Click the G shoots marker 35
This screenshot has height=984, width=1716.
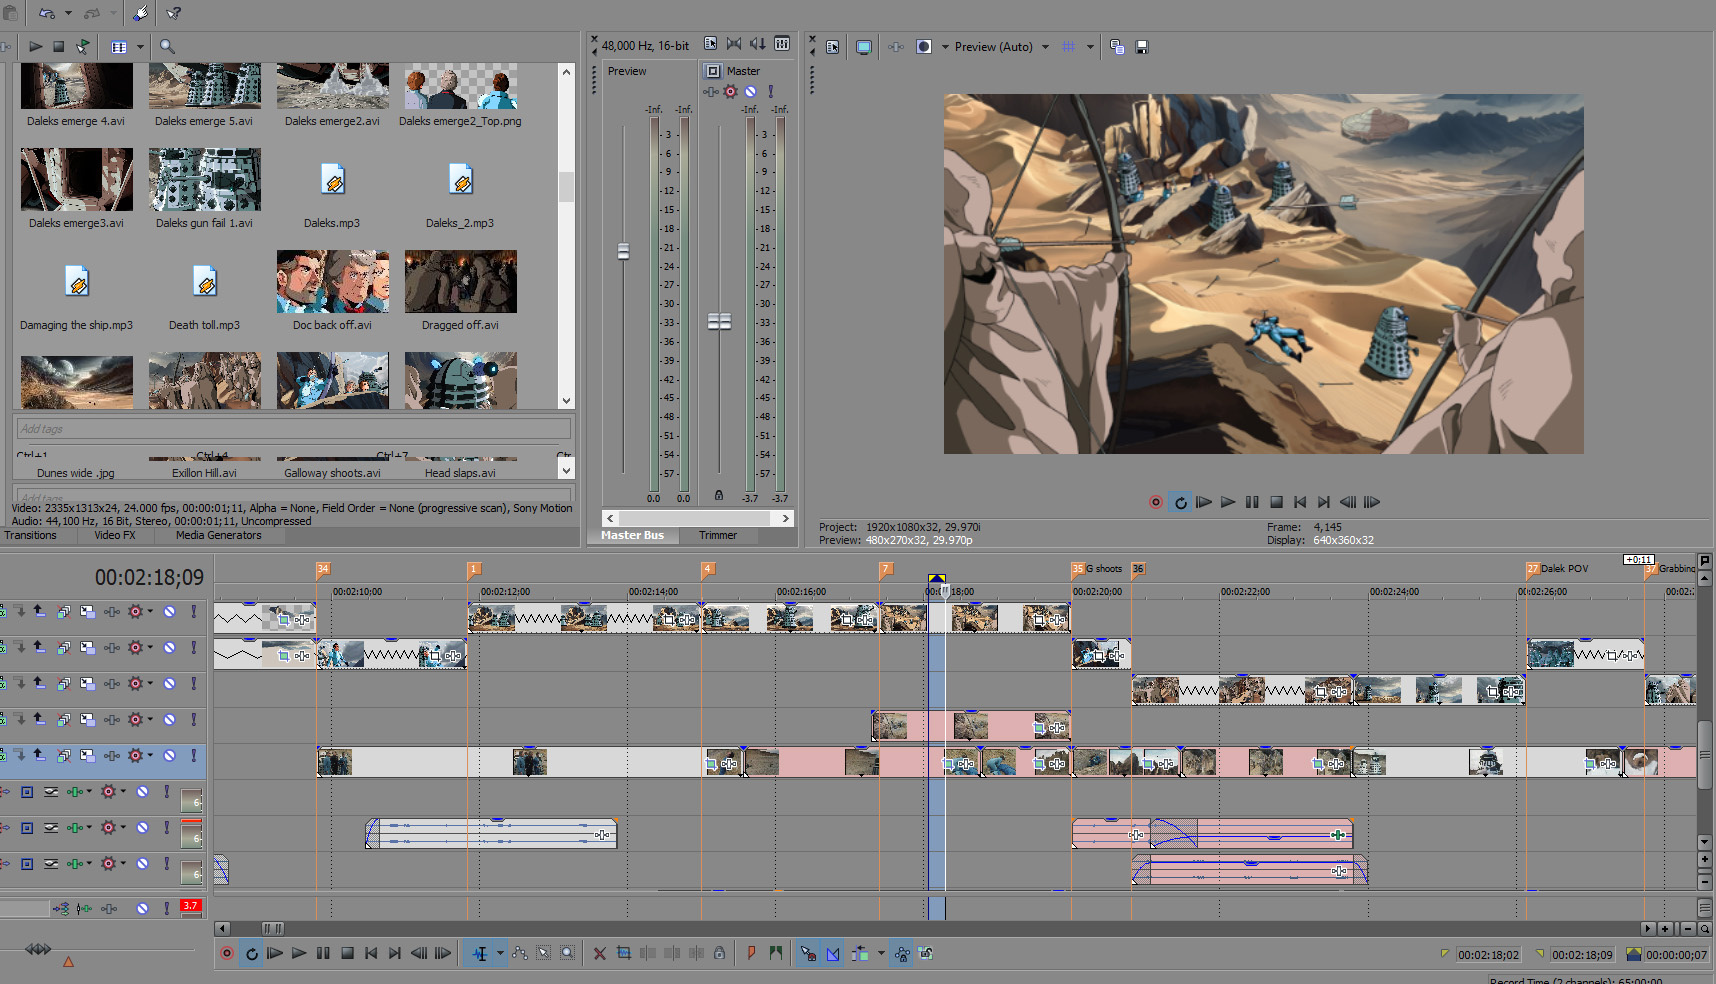pos(1077,569)
